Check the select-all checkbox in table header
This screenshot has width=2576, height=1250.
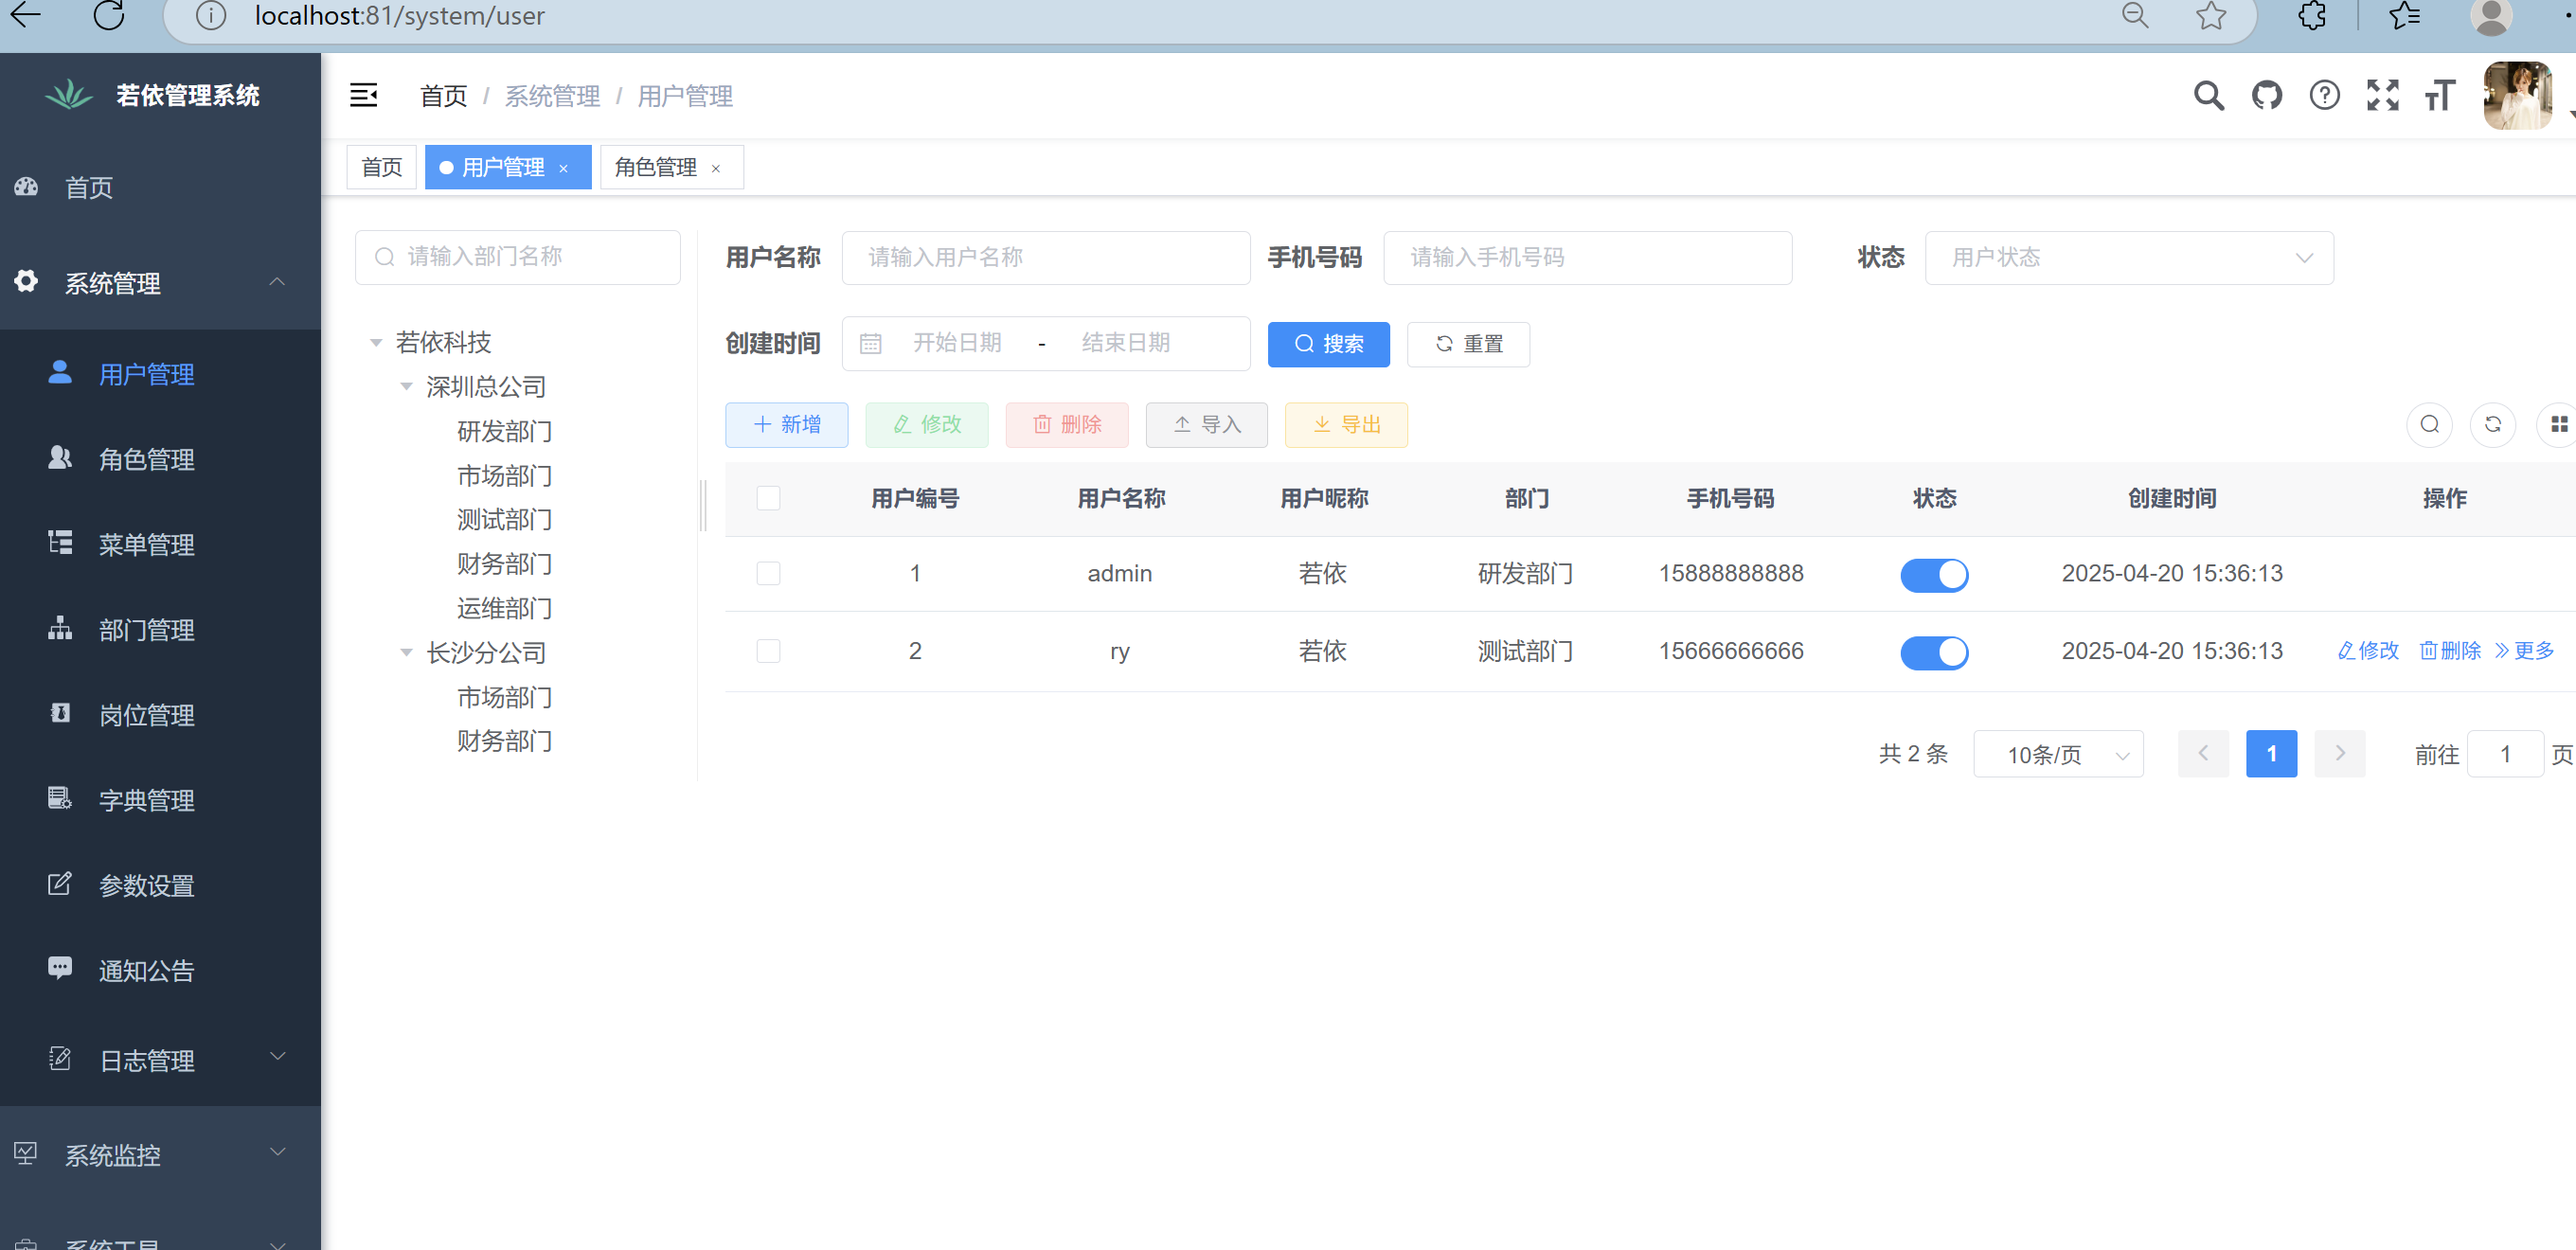click(768, 497)
